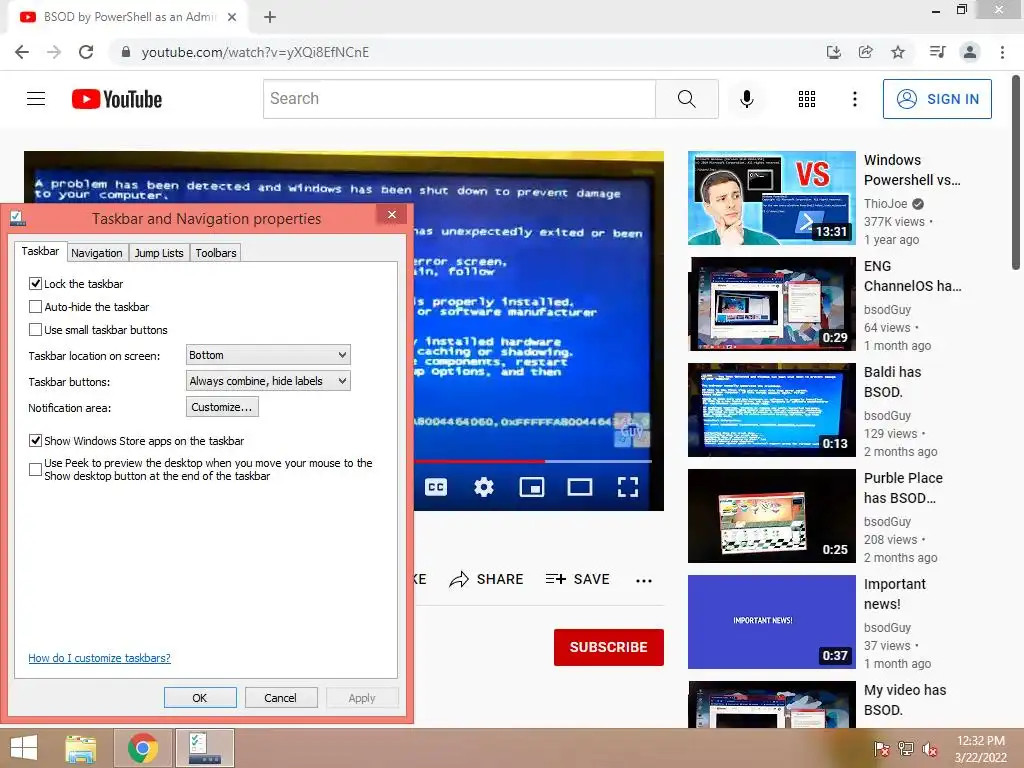Click YouTube SIGN IN button

(x=937, y=99)
